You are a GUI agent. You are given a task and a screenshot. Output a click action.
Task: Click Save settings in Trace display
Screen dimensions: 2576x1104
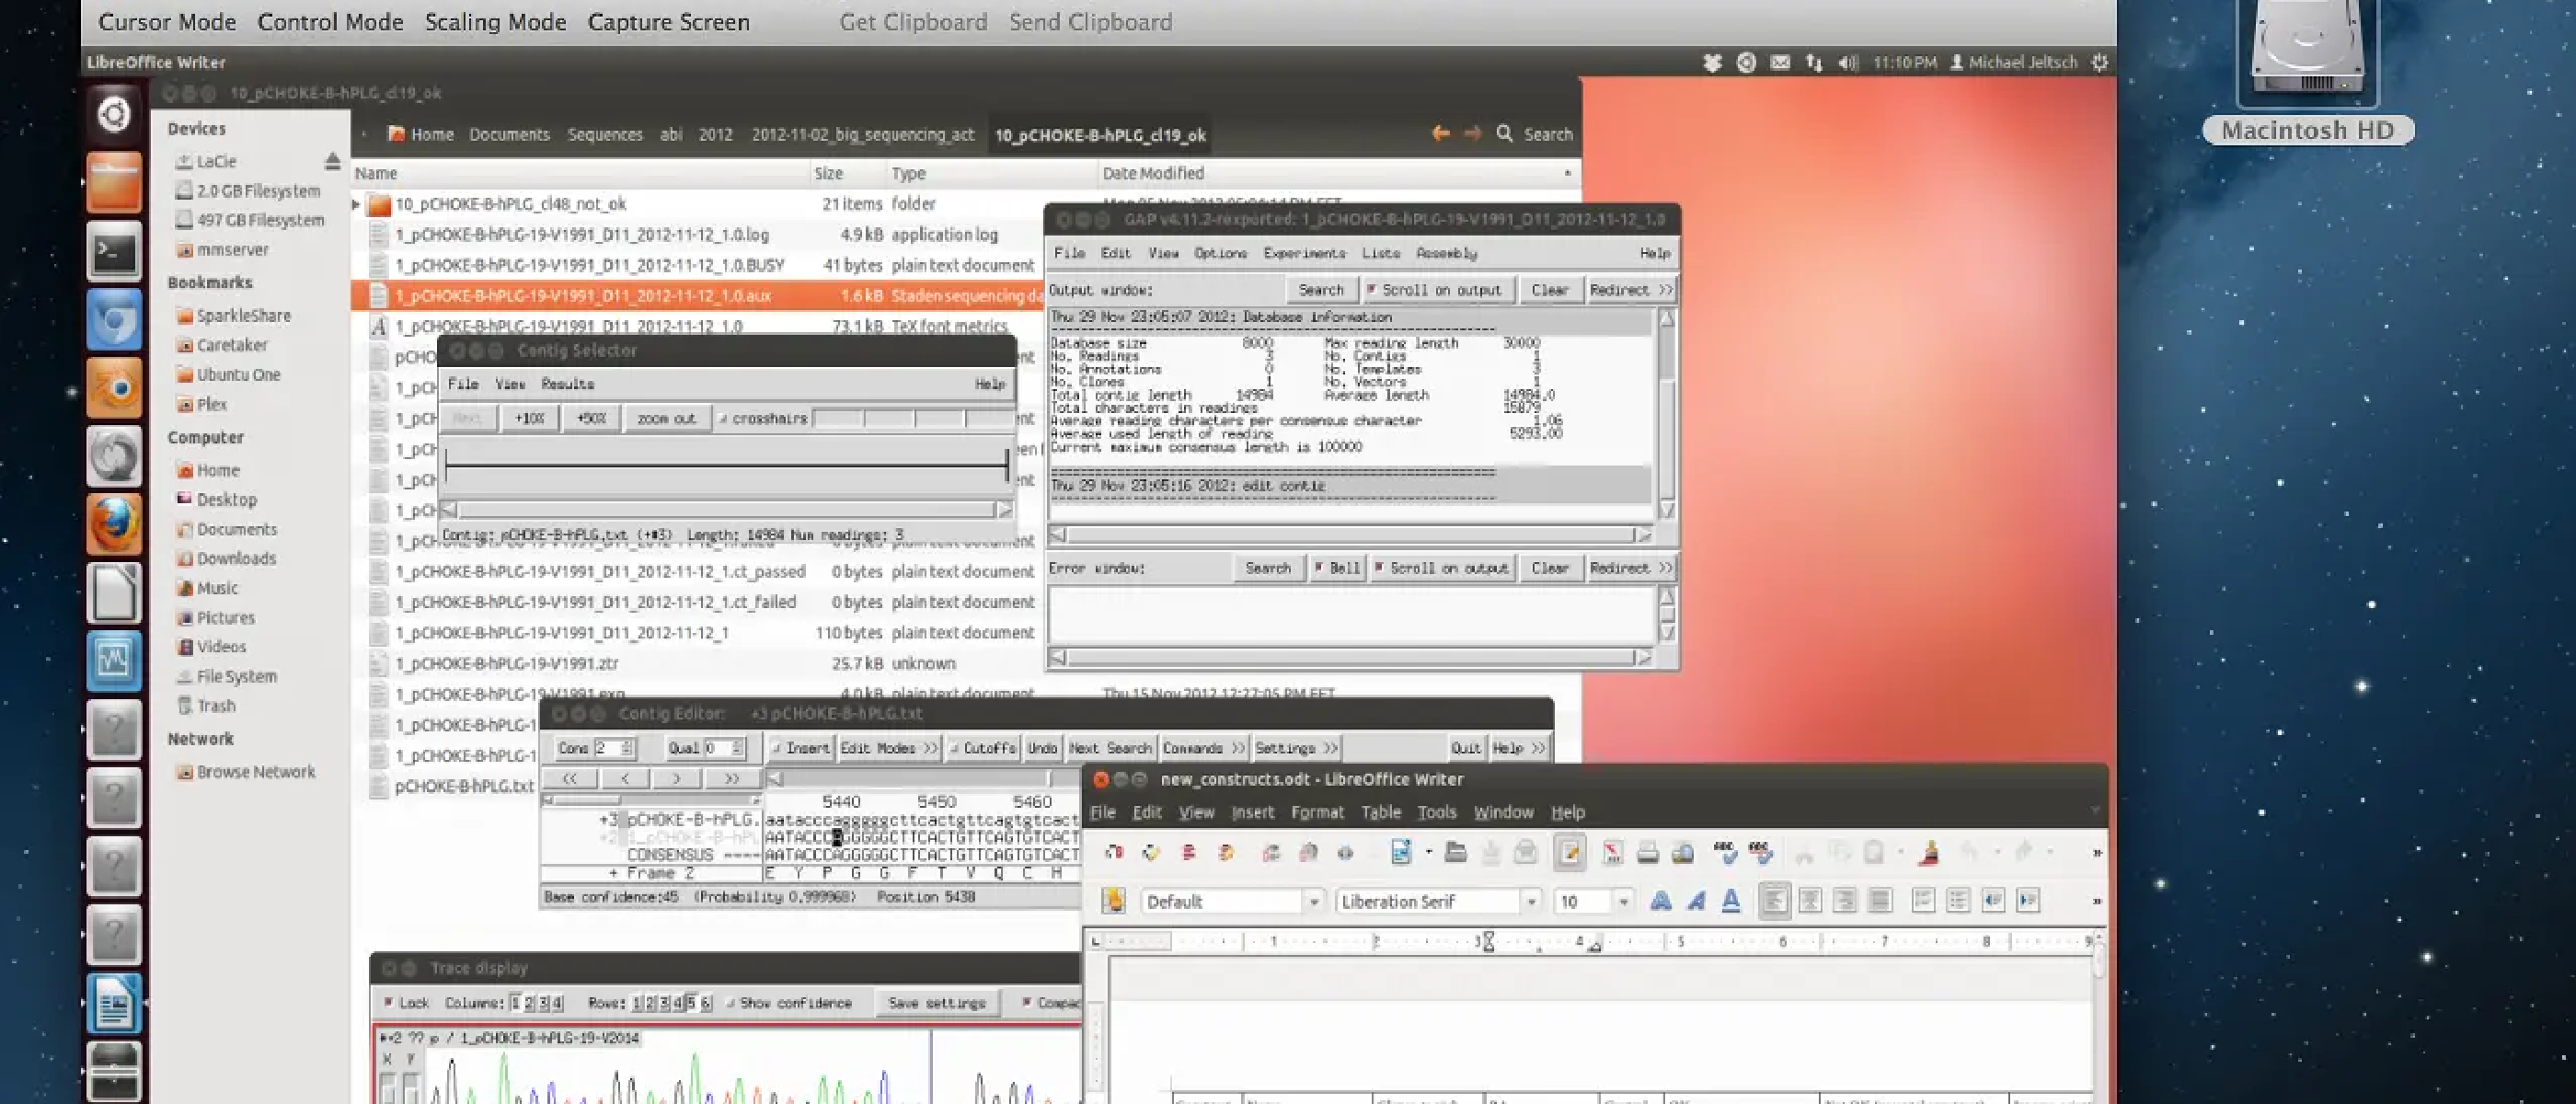pos(937,1002)
